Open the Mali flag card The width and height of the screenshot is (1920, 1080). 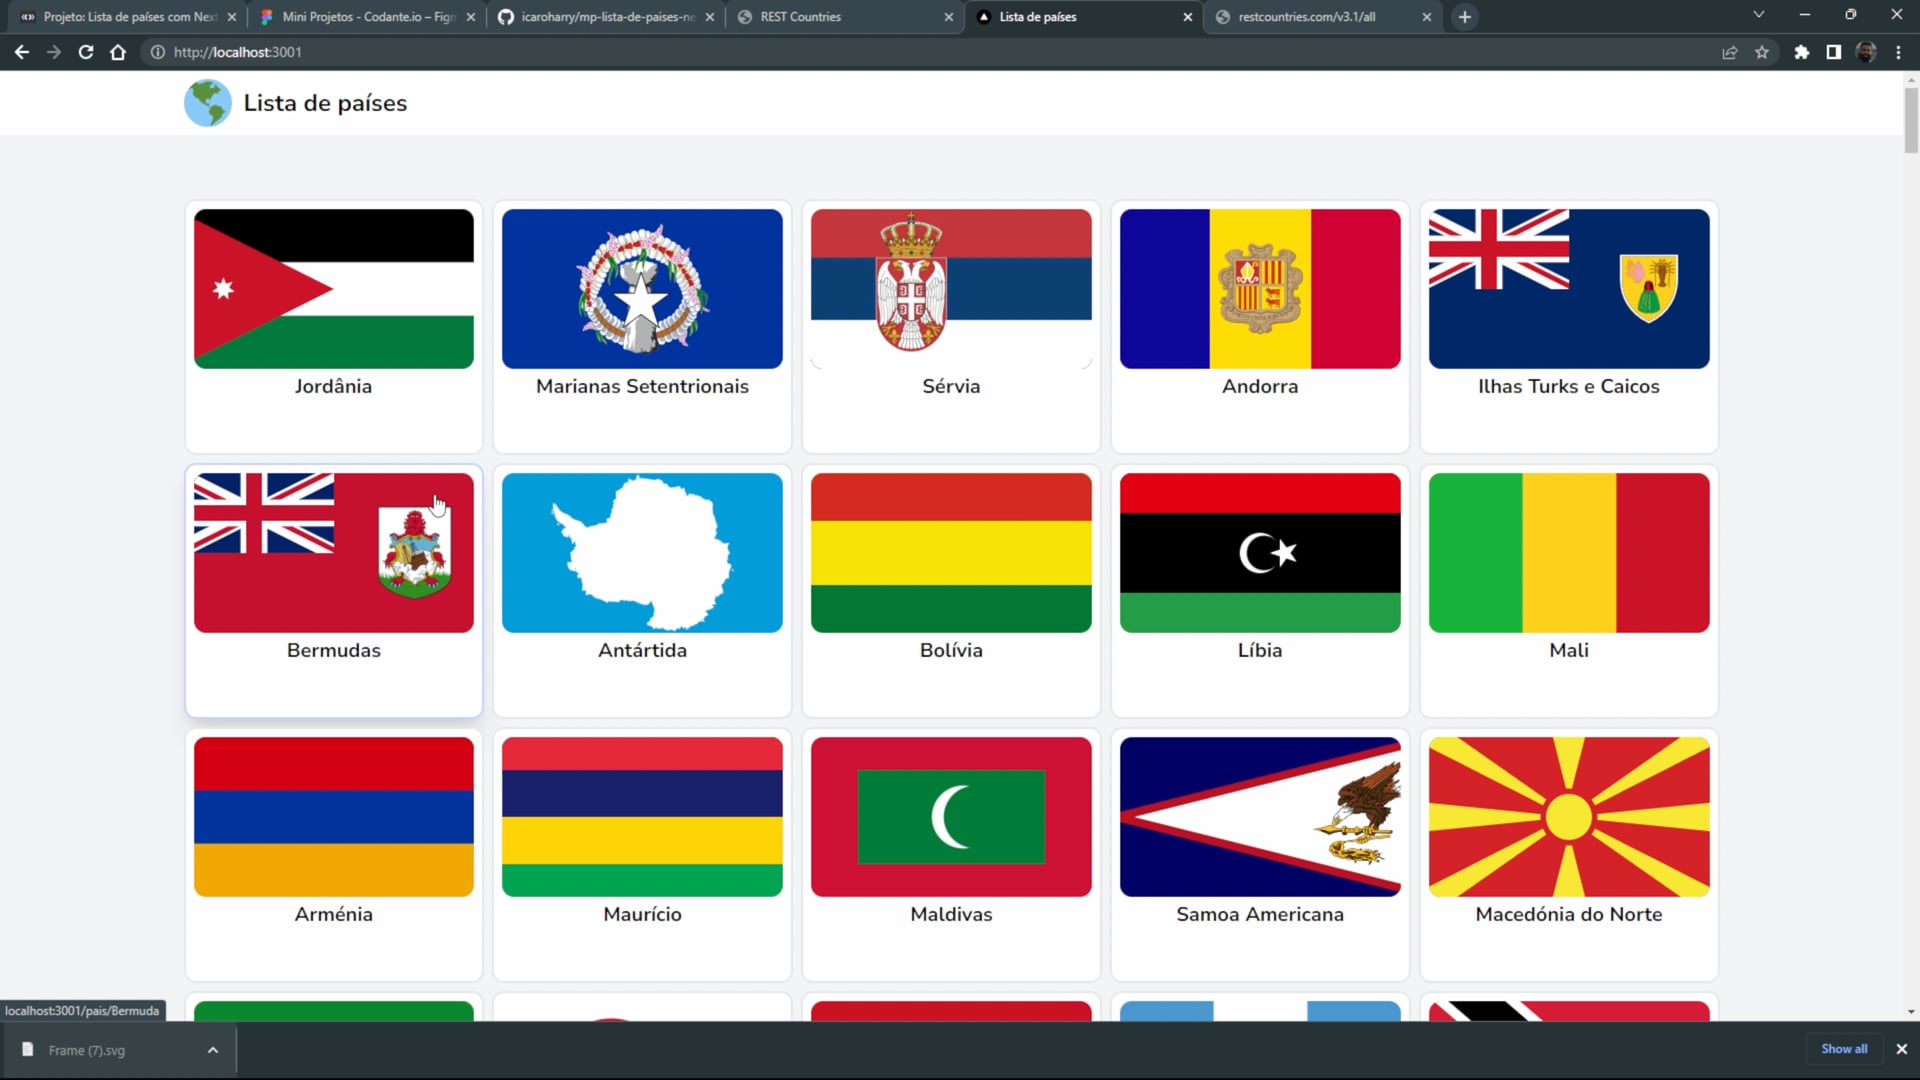pyautogui.click(x=1569, y=591)
